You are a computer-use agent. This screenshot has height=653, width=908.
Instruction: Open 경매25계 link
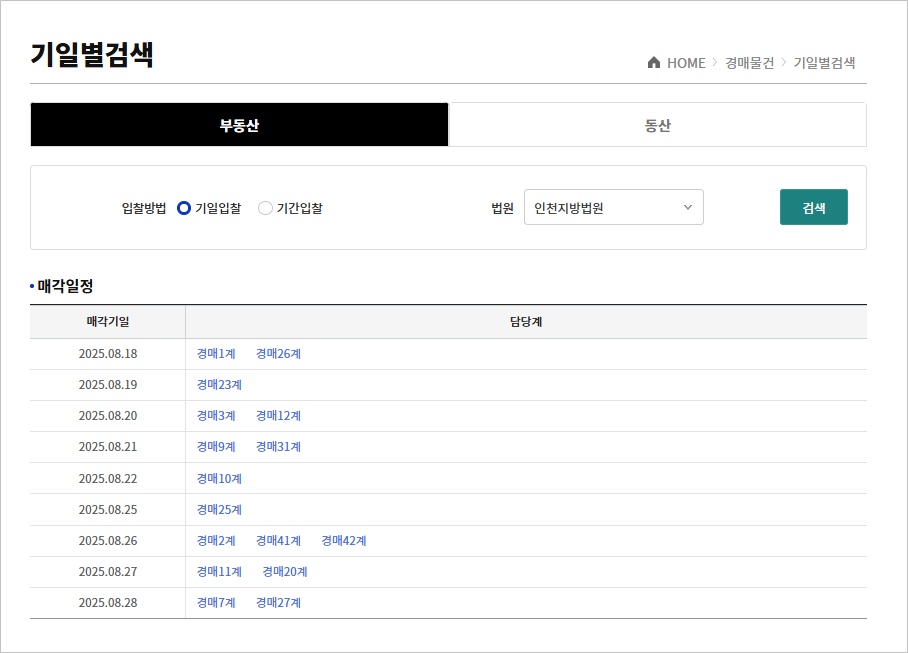pyautogui.click(x=219, y=510)
